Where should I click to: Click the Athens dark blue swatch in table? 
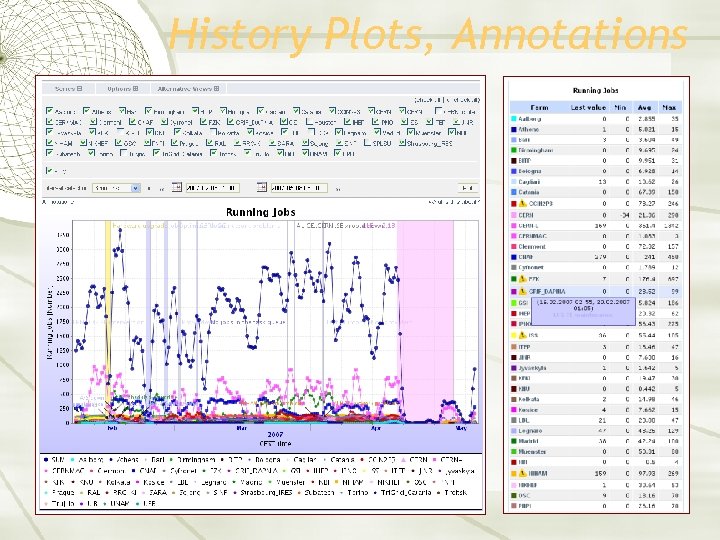514,129
